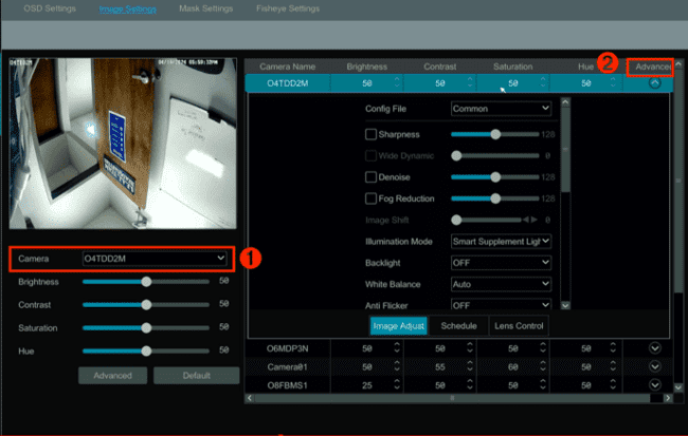
Task: Tick the Fog Reduction checkbox
Action: click(371, 198)
